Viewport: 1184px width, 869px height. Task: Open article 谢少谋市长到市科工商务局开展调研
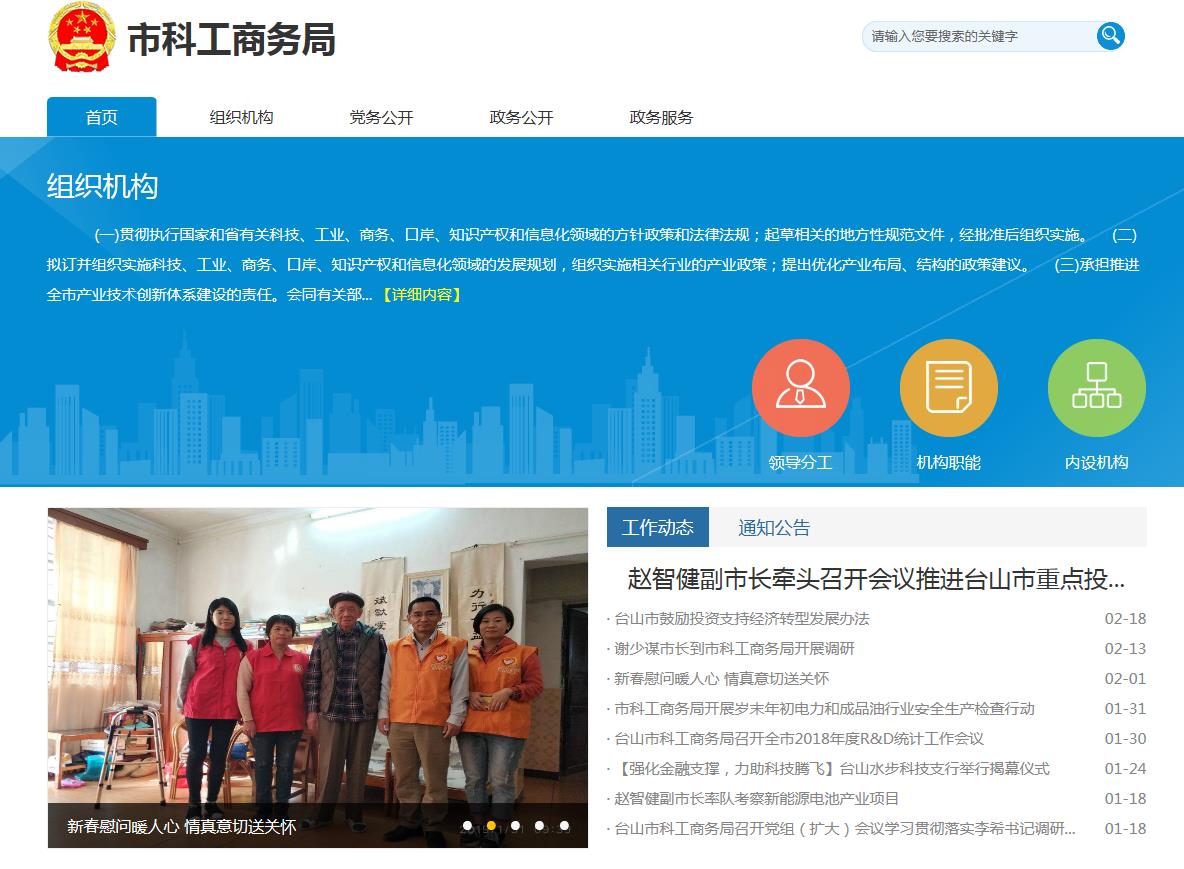(734, 649)
